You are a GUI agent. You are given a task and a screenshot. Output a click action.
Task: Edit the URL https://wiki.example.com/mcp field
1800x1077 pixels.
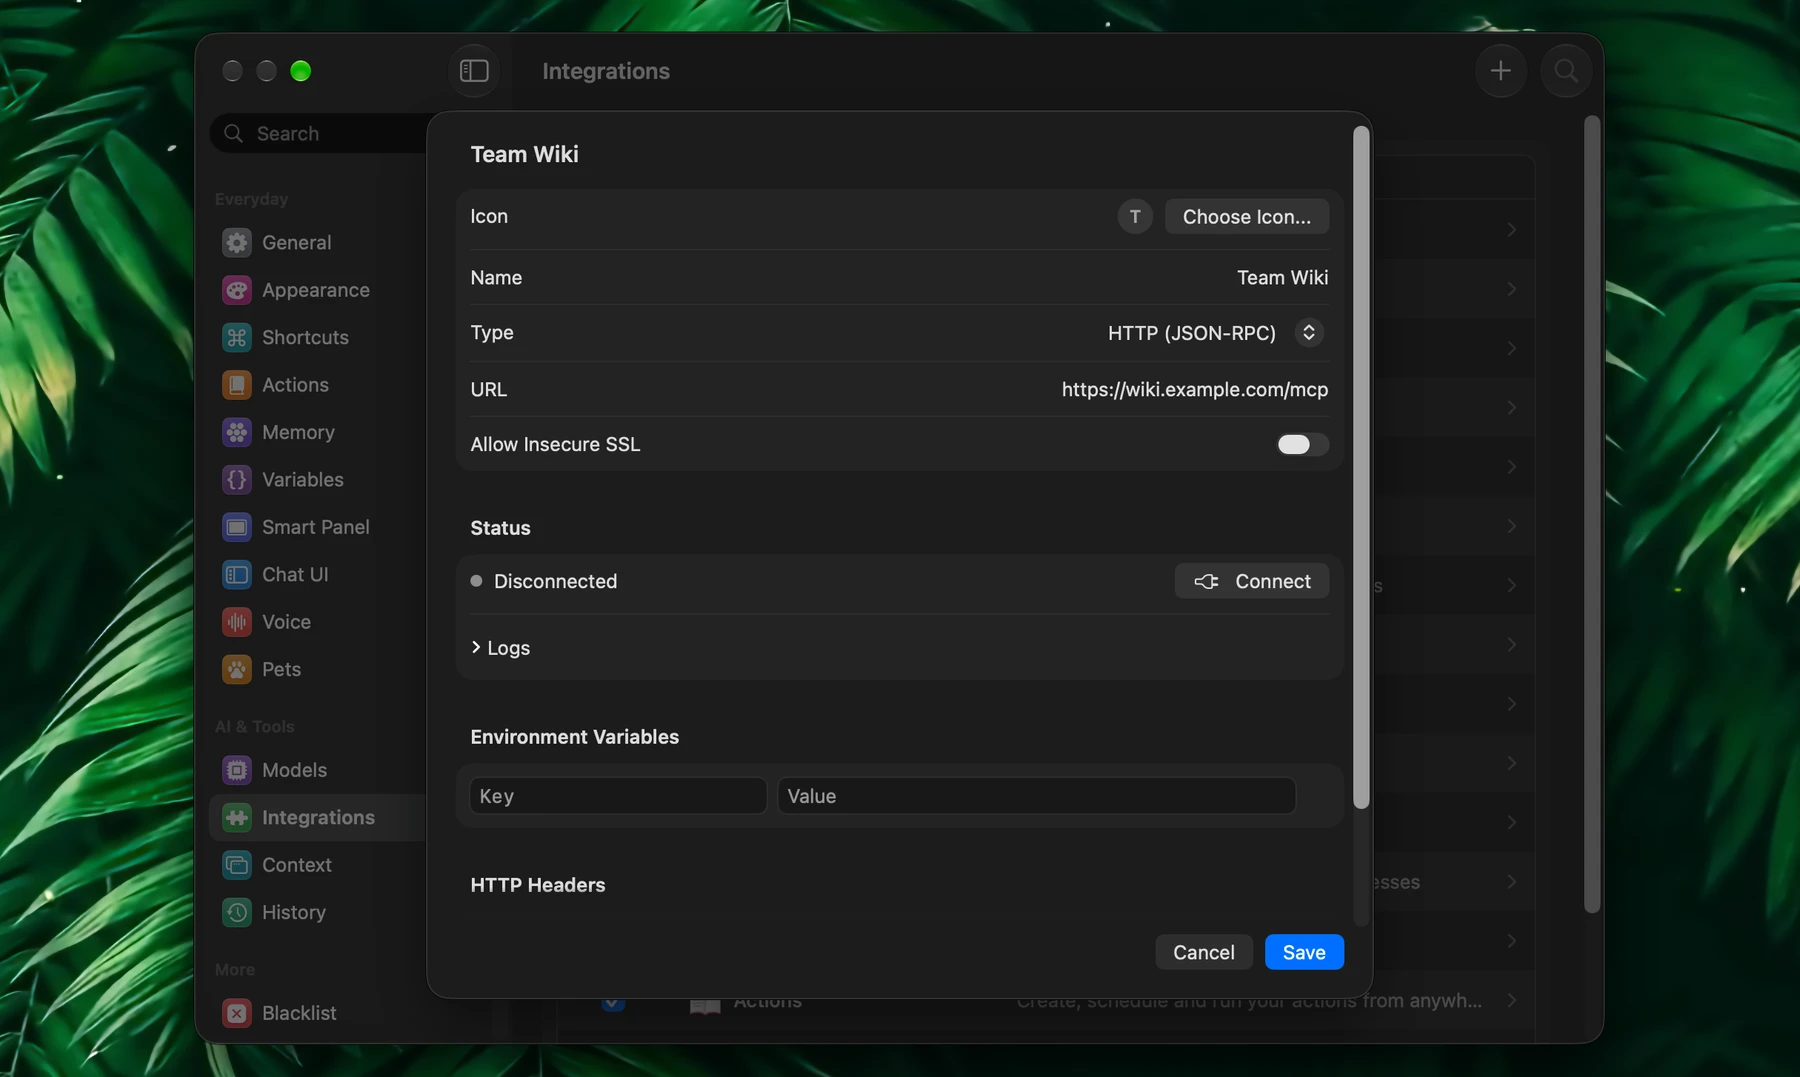coord(1195,389)
